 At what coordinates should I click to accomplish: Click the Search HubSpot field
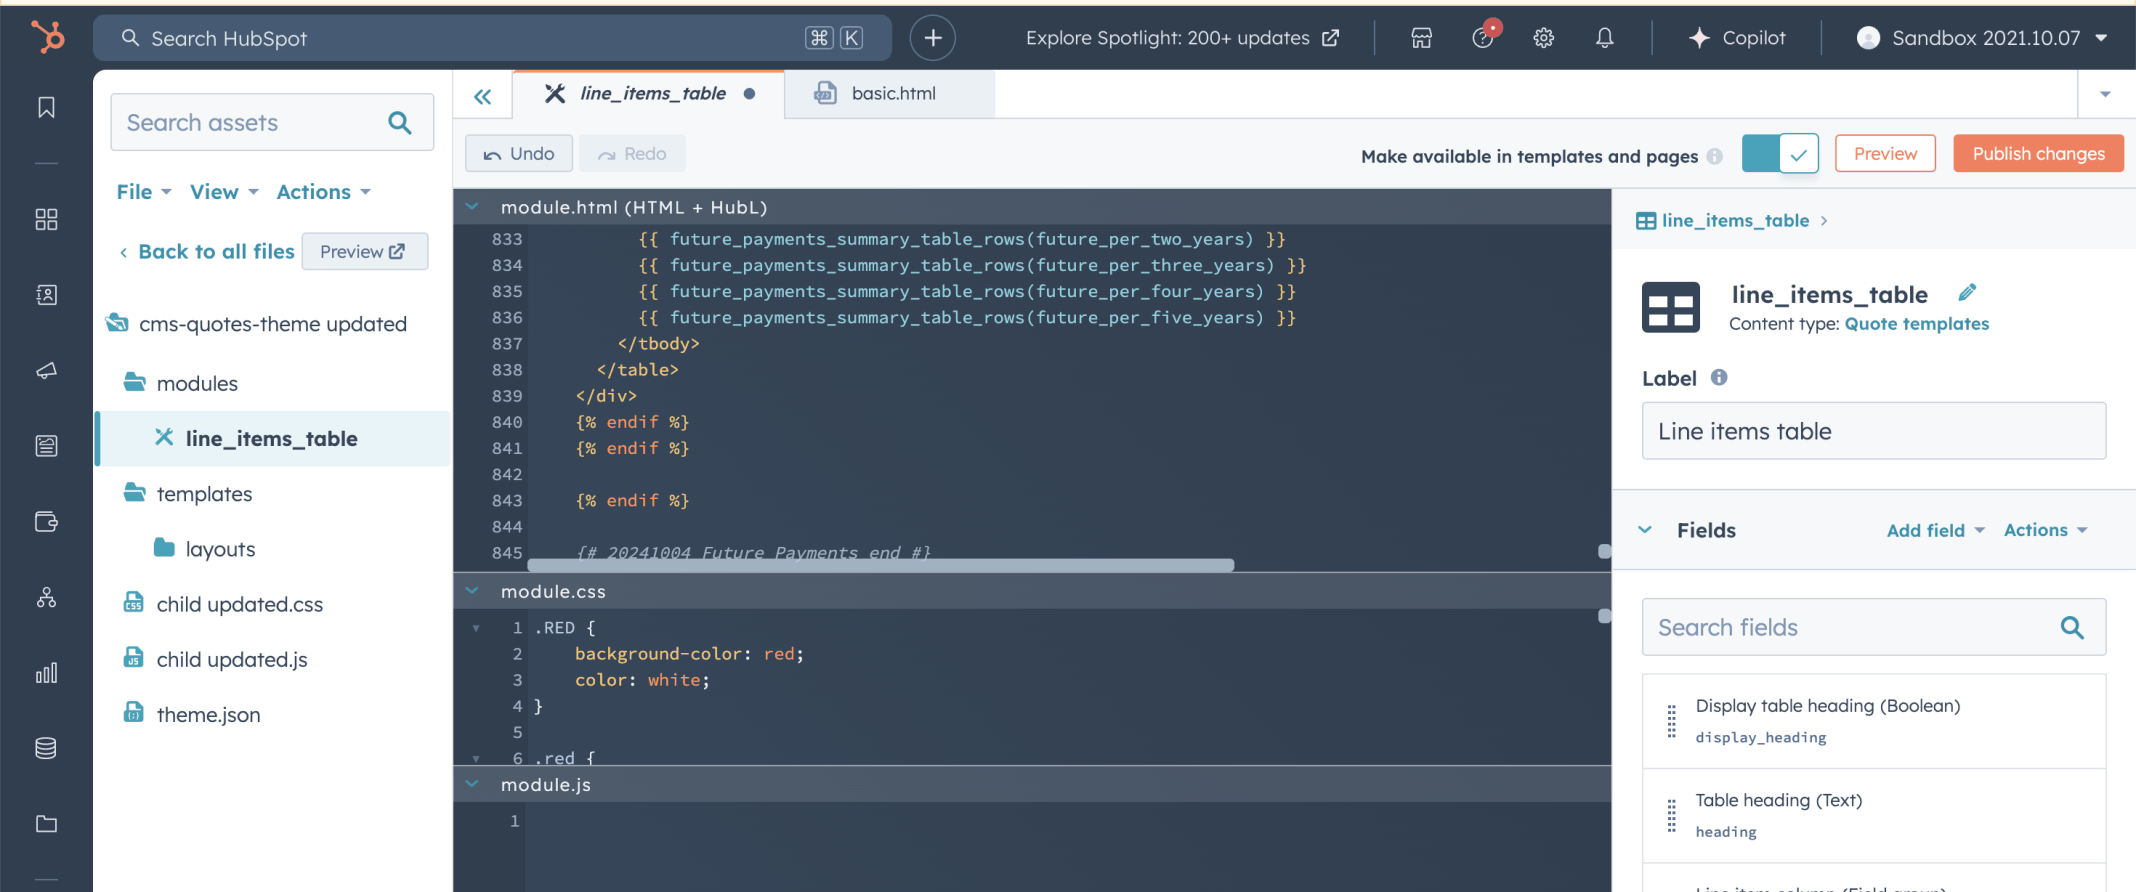coord(492,38)
